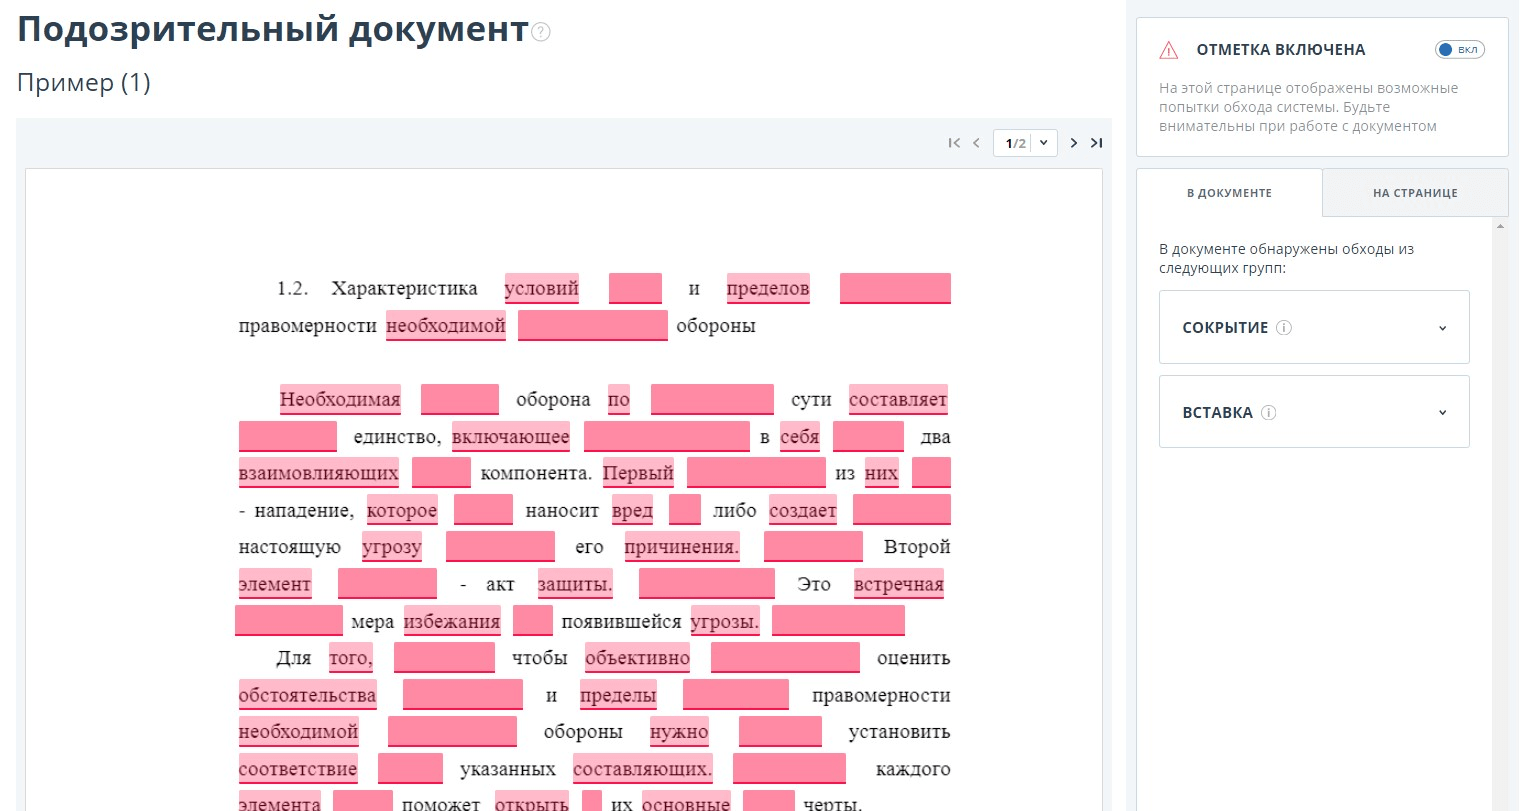1534x811 pixels.
Task: Click the highlighted word "встречная"
Action: click(898, 585)
